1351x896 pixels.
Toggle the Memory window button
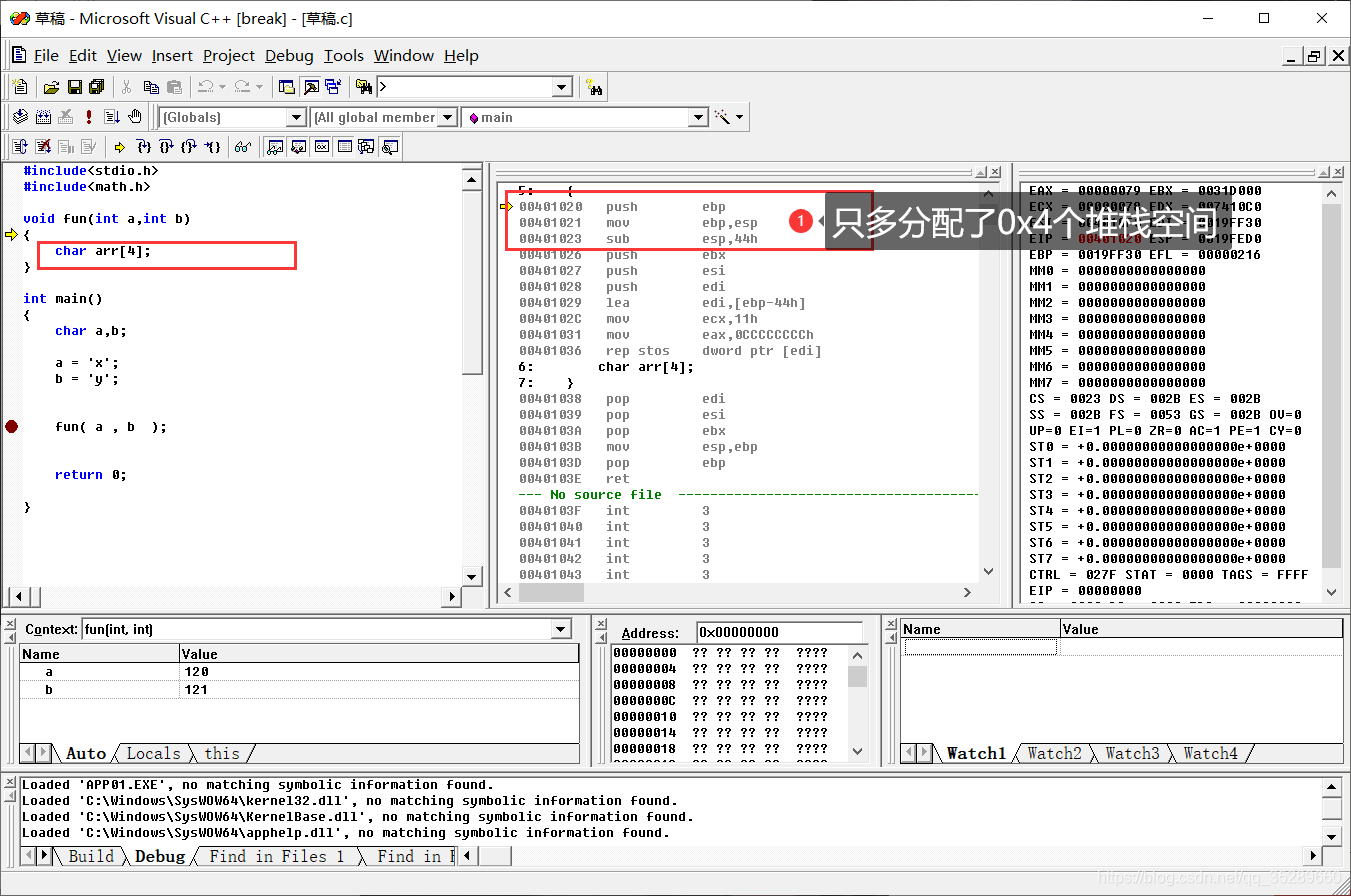coord(344,147)
